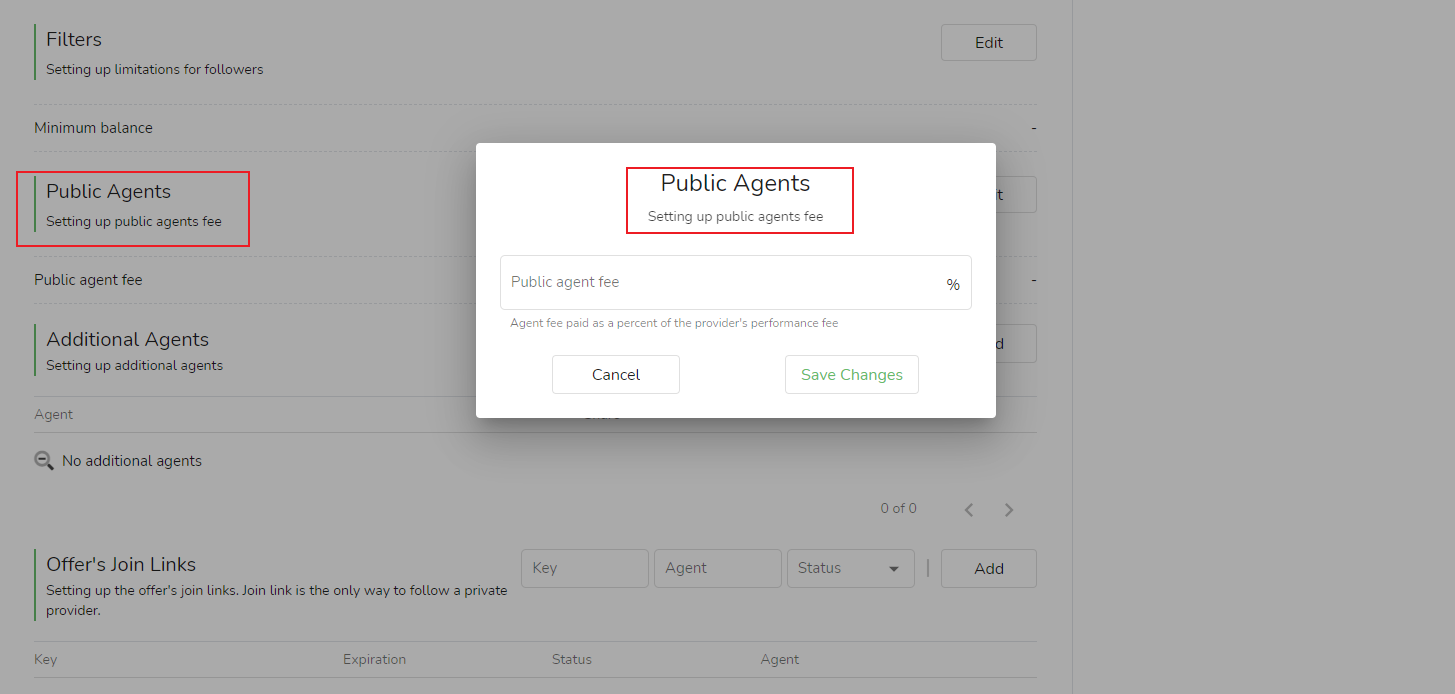Click the Key column header in links table

click(x=45, y=659)
